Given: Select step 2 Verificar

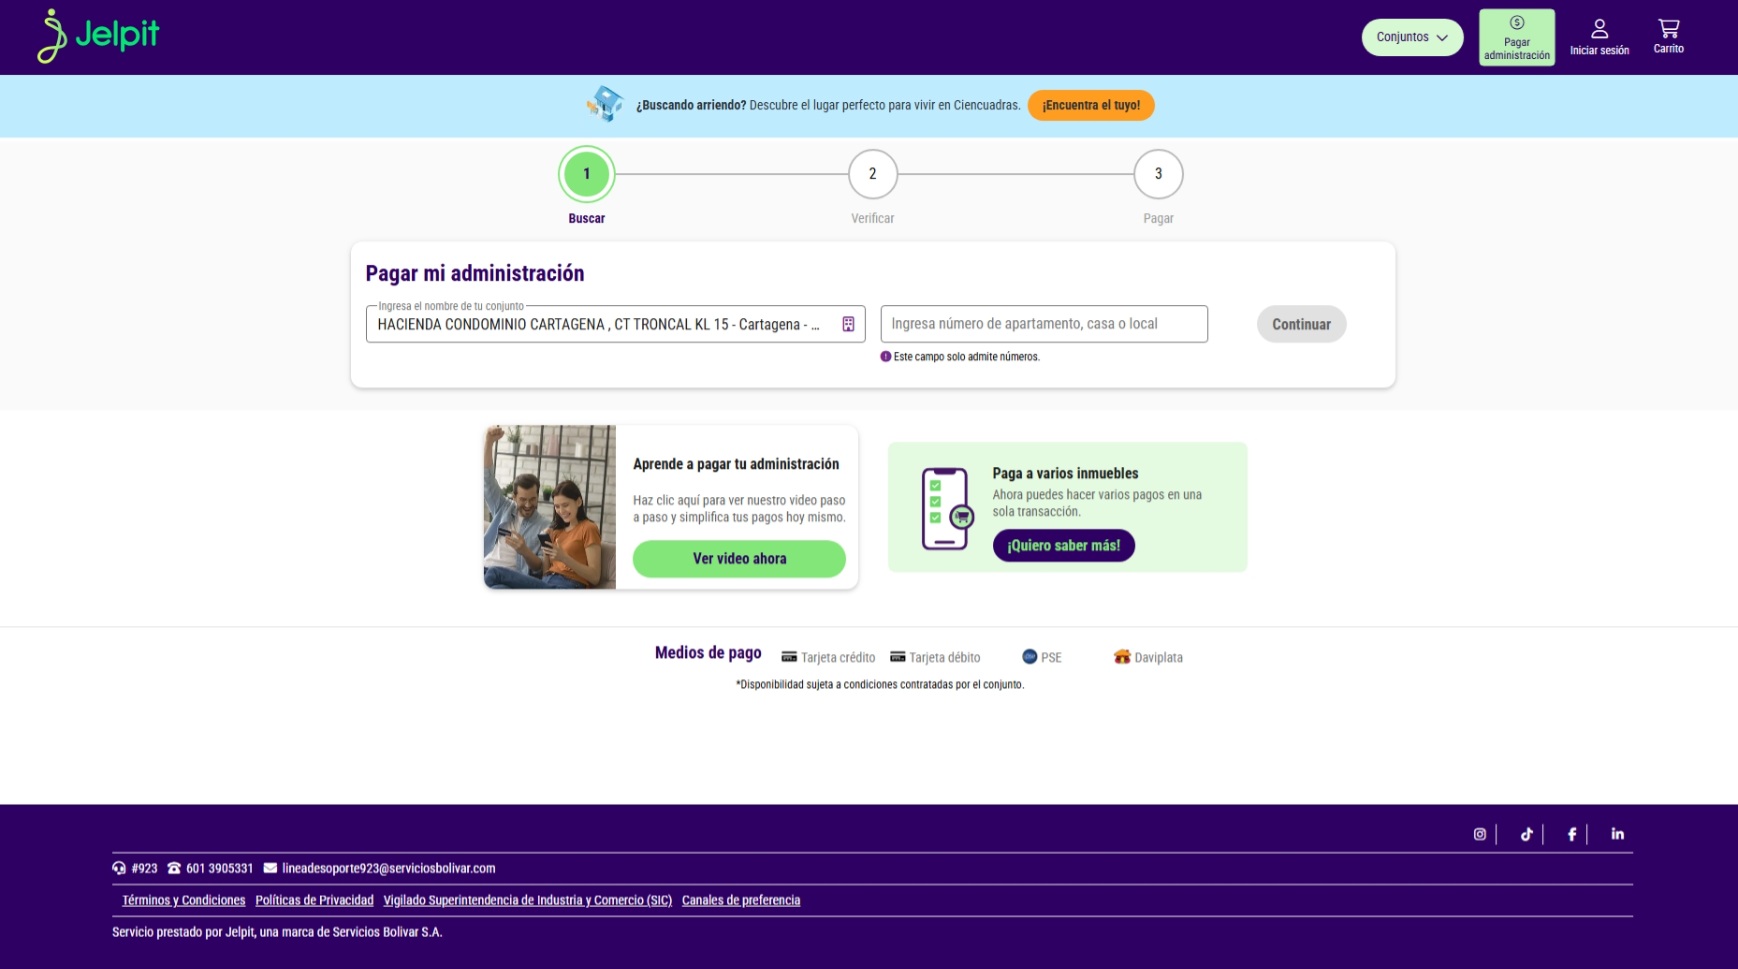Looking at the screenshot, I should click(872, 174).
